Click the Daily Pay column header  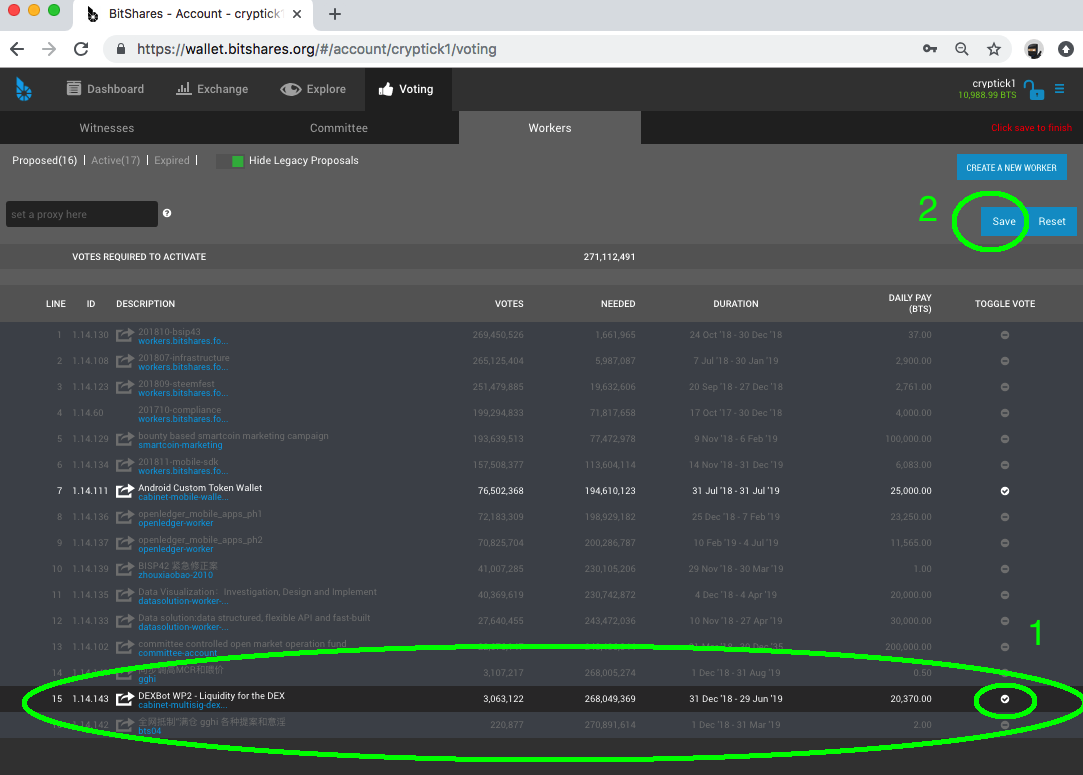(910, 303)
